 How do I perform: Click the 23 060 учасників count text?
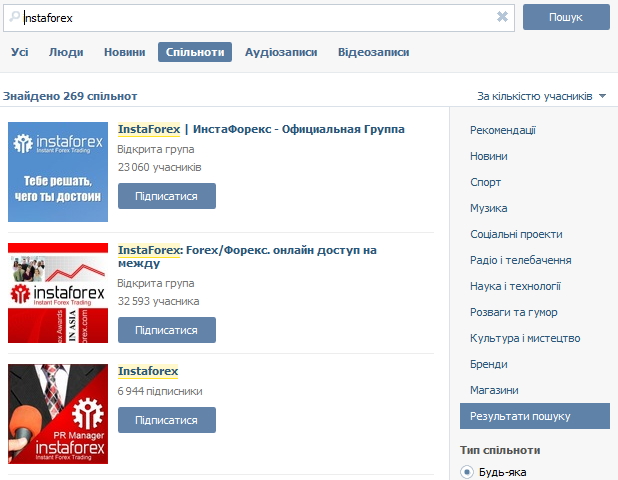click(160, 167)
